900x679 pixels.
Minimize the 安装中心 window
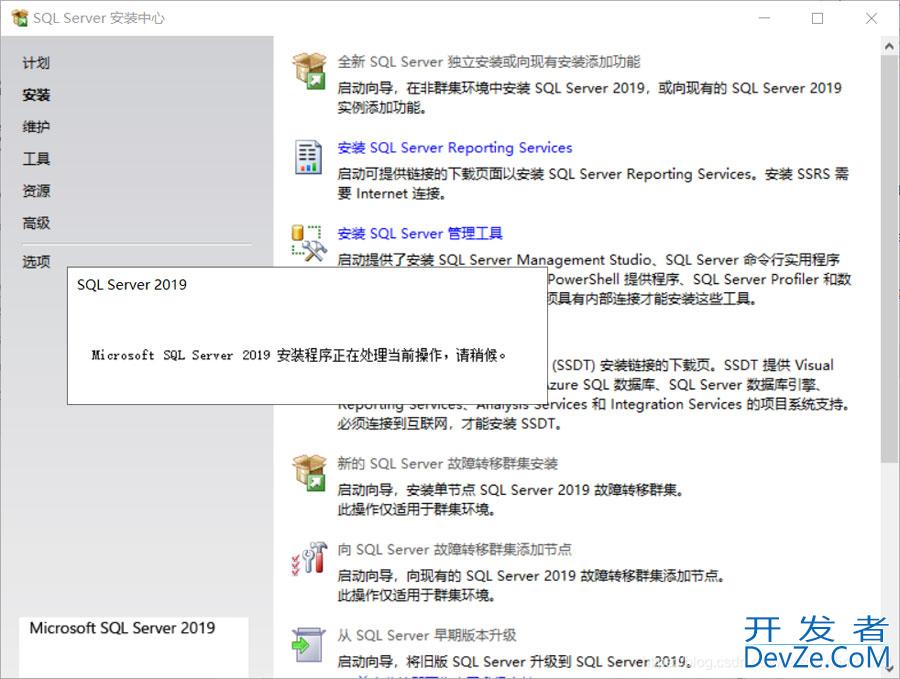click(x=764, y=18)
